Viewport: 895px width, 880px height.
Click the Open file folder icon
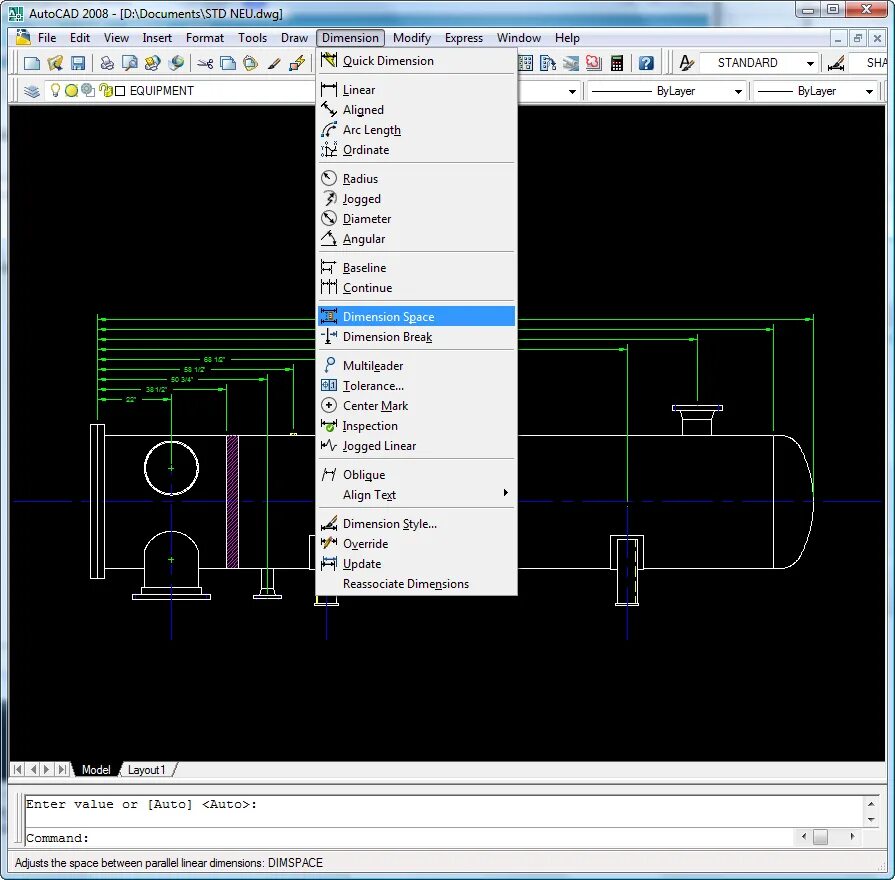55,63
